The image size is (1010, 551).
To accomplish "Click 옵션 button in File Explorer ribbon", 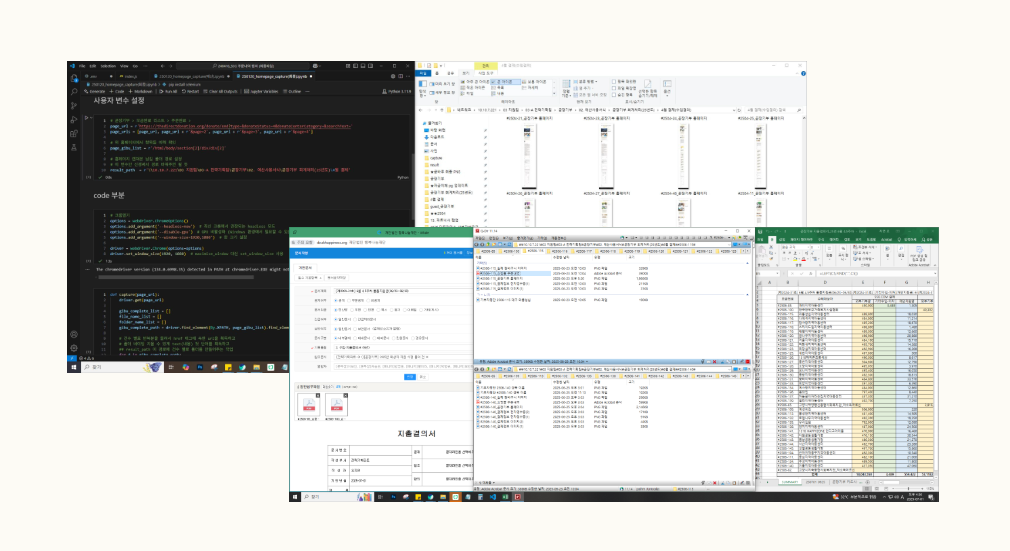I will [667, 87].
